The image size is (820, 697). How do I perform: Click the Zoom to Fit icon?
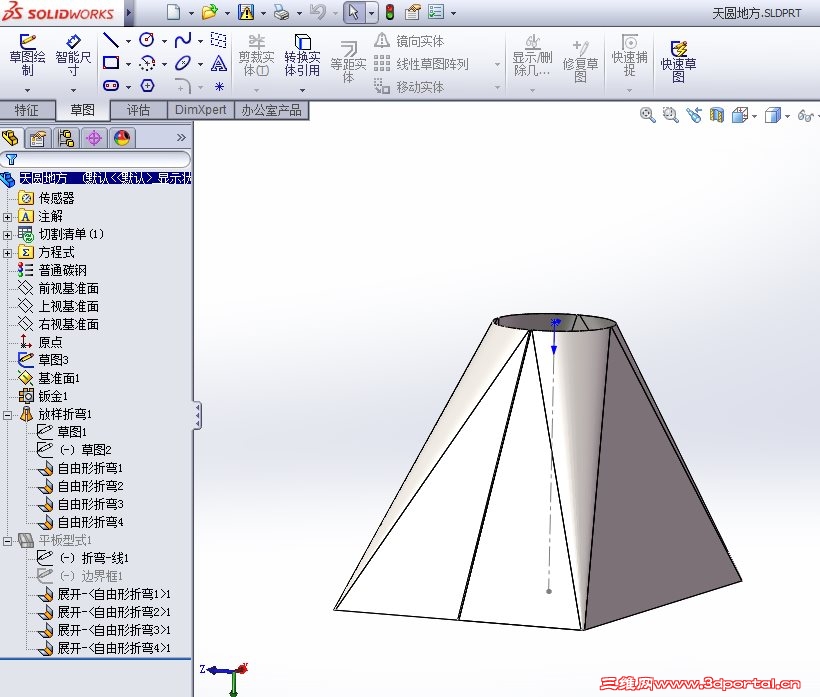tap(647, 115)
